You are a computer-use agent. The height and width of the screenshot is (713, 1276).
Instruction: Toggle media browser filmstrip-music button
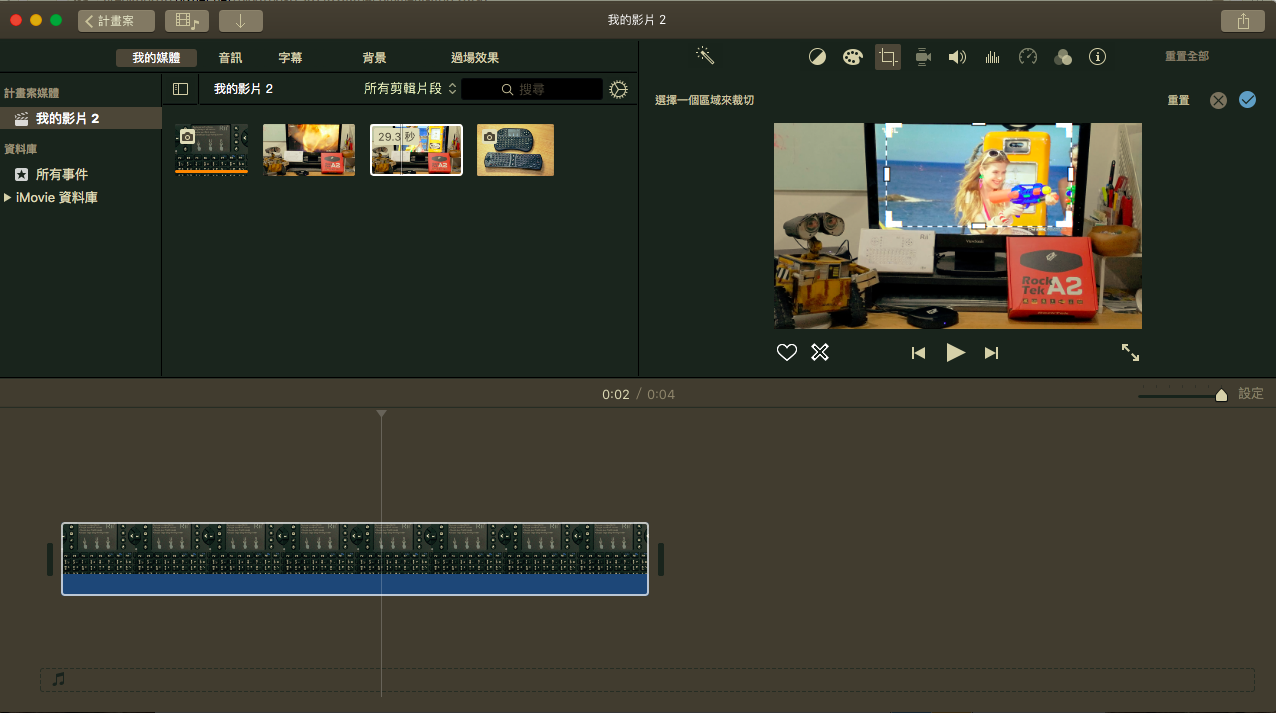pos(187,20)
